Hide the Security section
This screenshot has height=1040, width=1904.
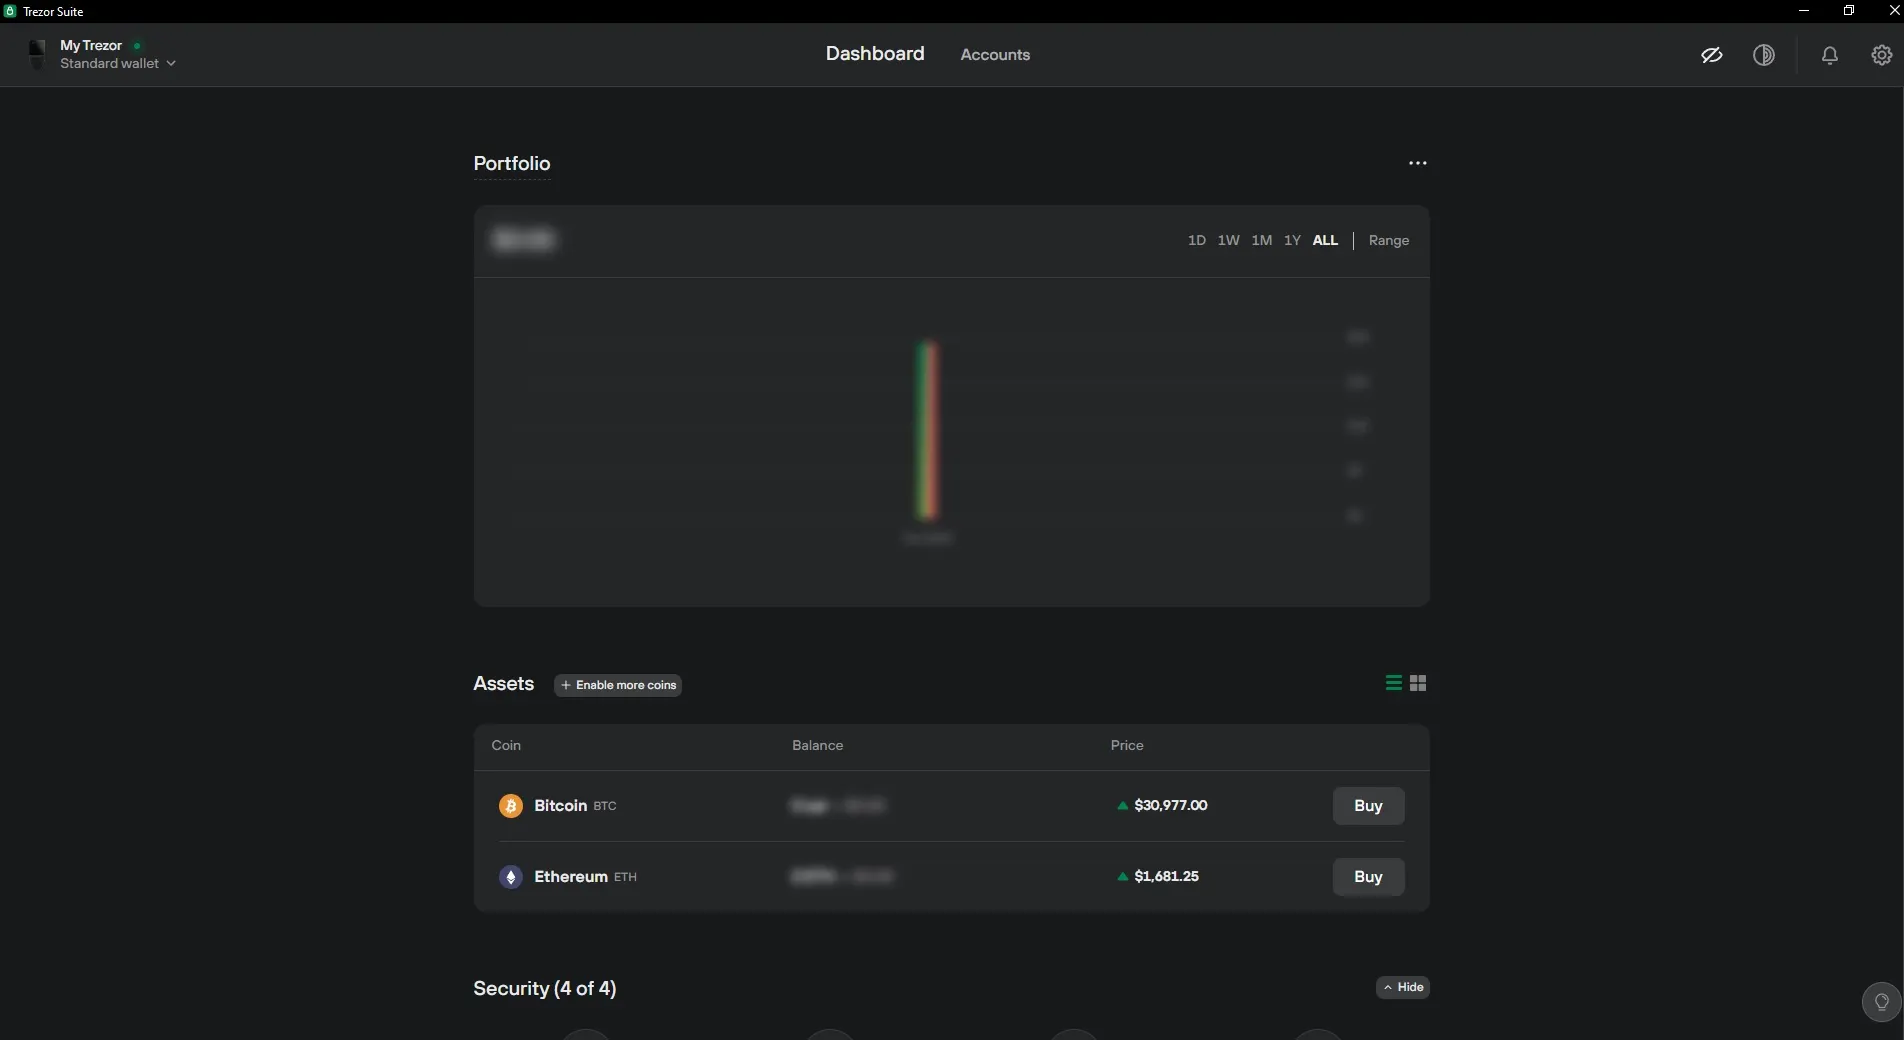1403,987
